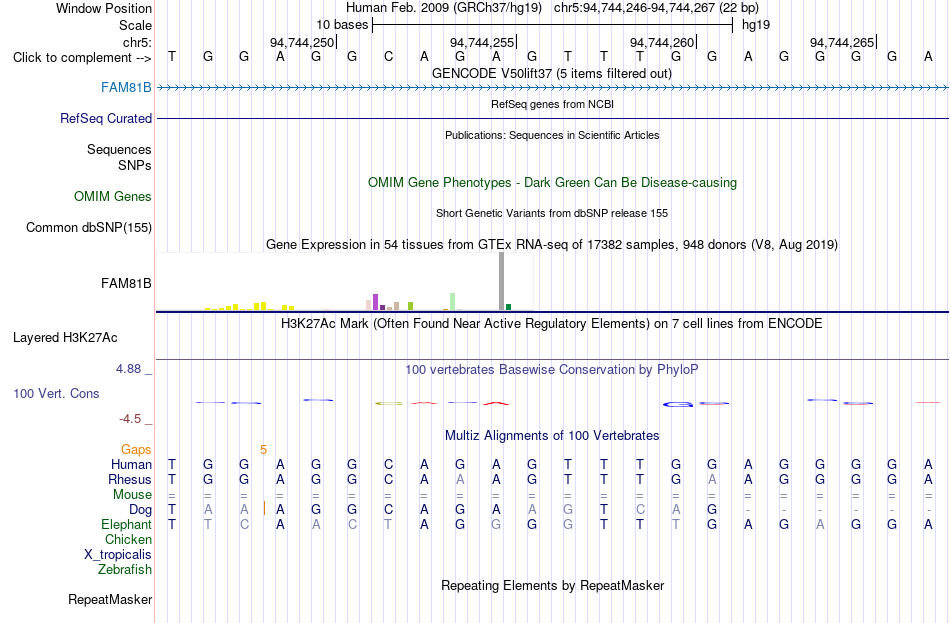Click the '100 Vert. Cons' track label
The height and width of the screenshot is (623, 950).
click(x=56, y=394)
